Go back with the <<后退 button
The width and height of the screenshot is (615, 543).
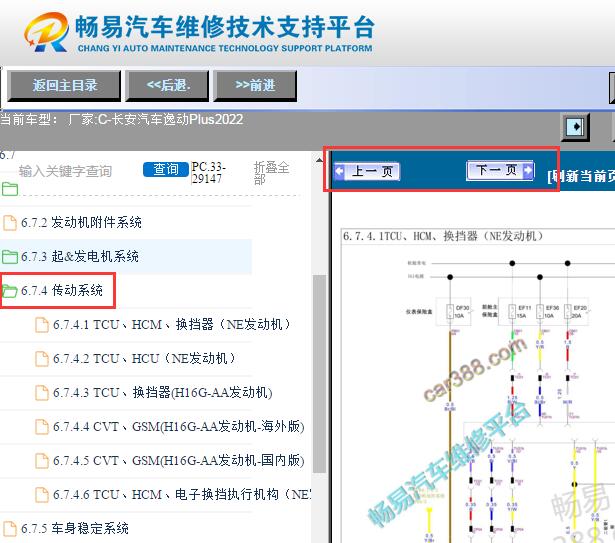point(167,86)
